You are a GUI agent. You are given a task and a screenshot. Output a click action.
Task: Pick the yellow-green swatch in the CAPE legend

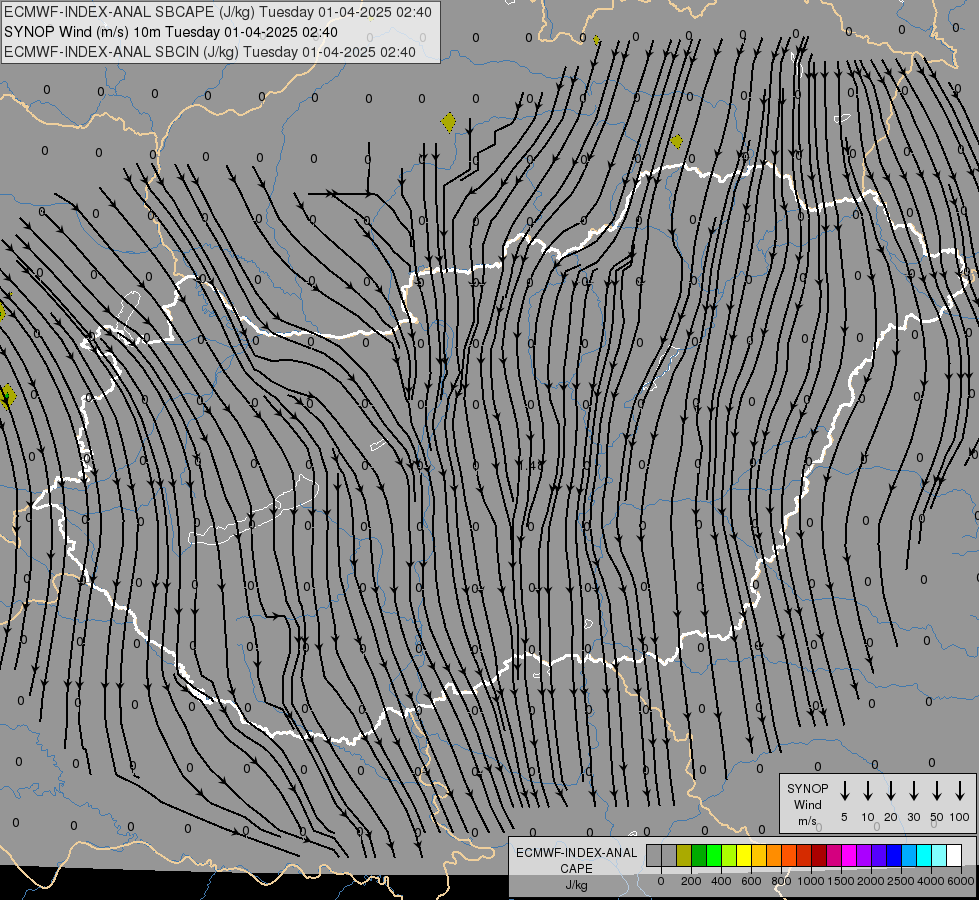click(729, 856)
